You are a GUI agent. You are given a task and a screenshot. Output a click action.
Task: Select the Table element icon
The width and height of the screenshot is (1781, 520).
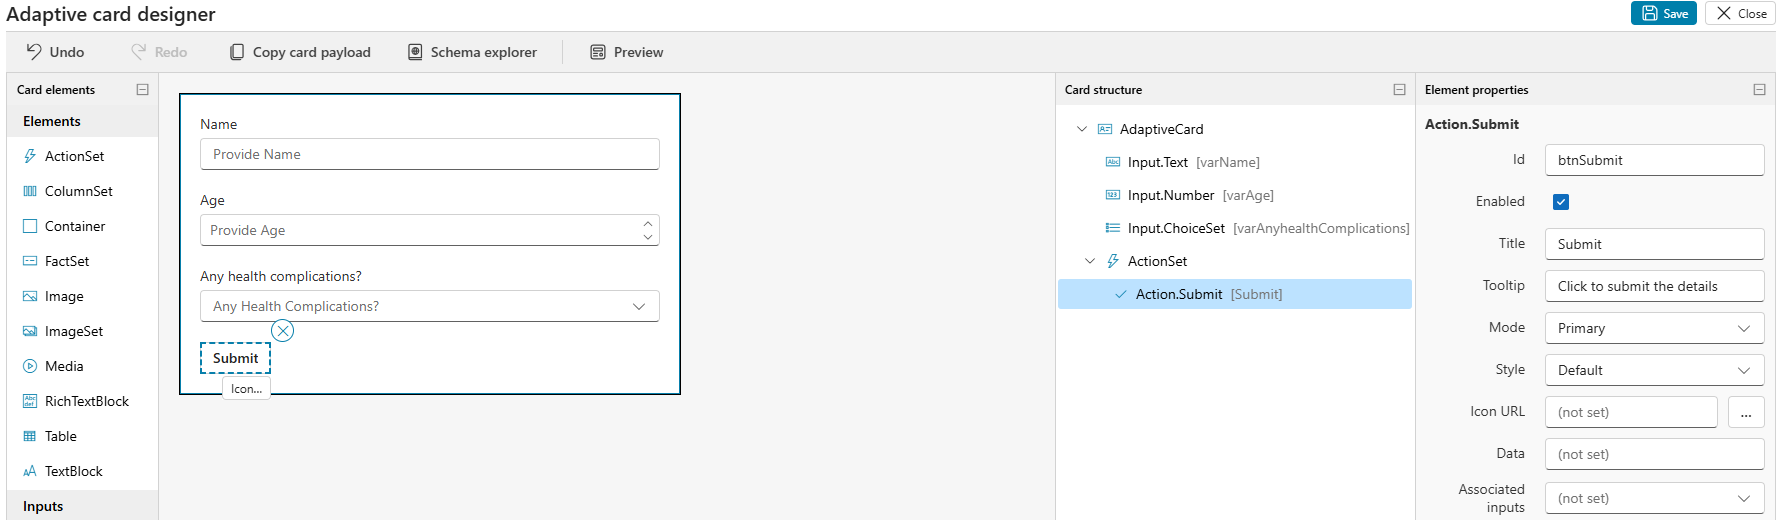click(30, 436)
